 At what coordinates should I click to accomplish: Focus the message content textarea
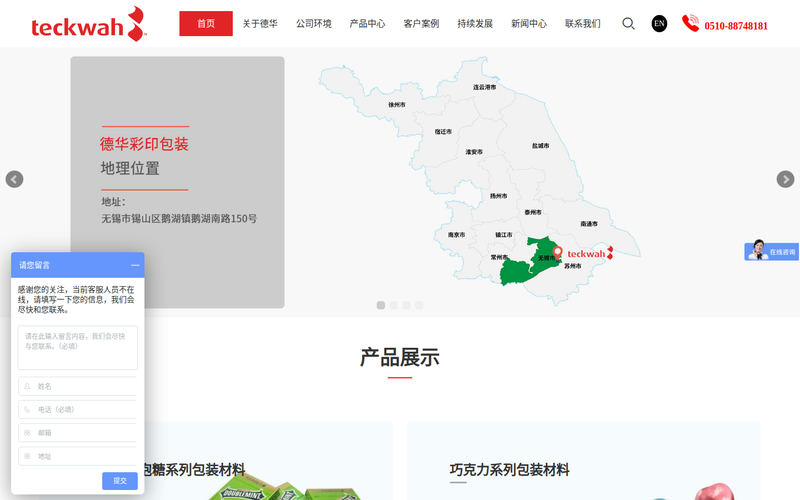click(x=78, y=347)
